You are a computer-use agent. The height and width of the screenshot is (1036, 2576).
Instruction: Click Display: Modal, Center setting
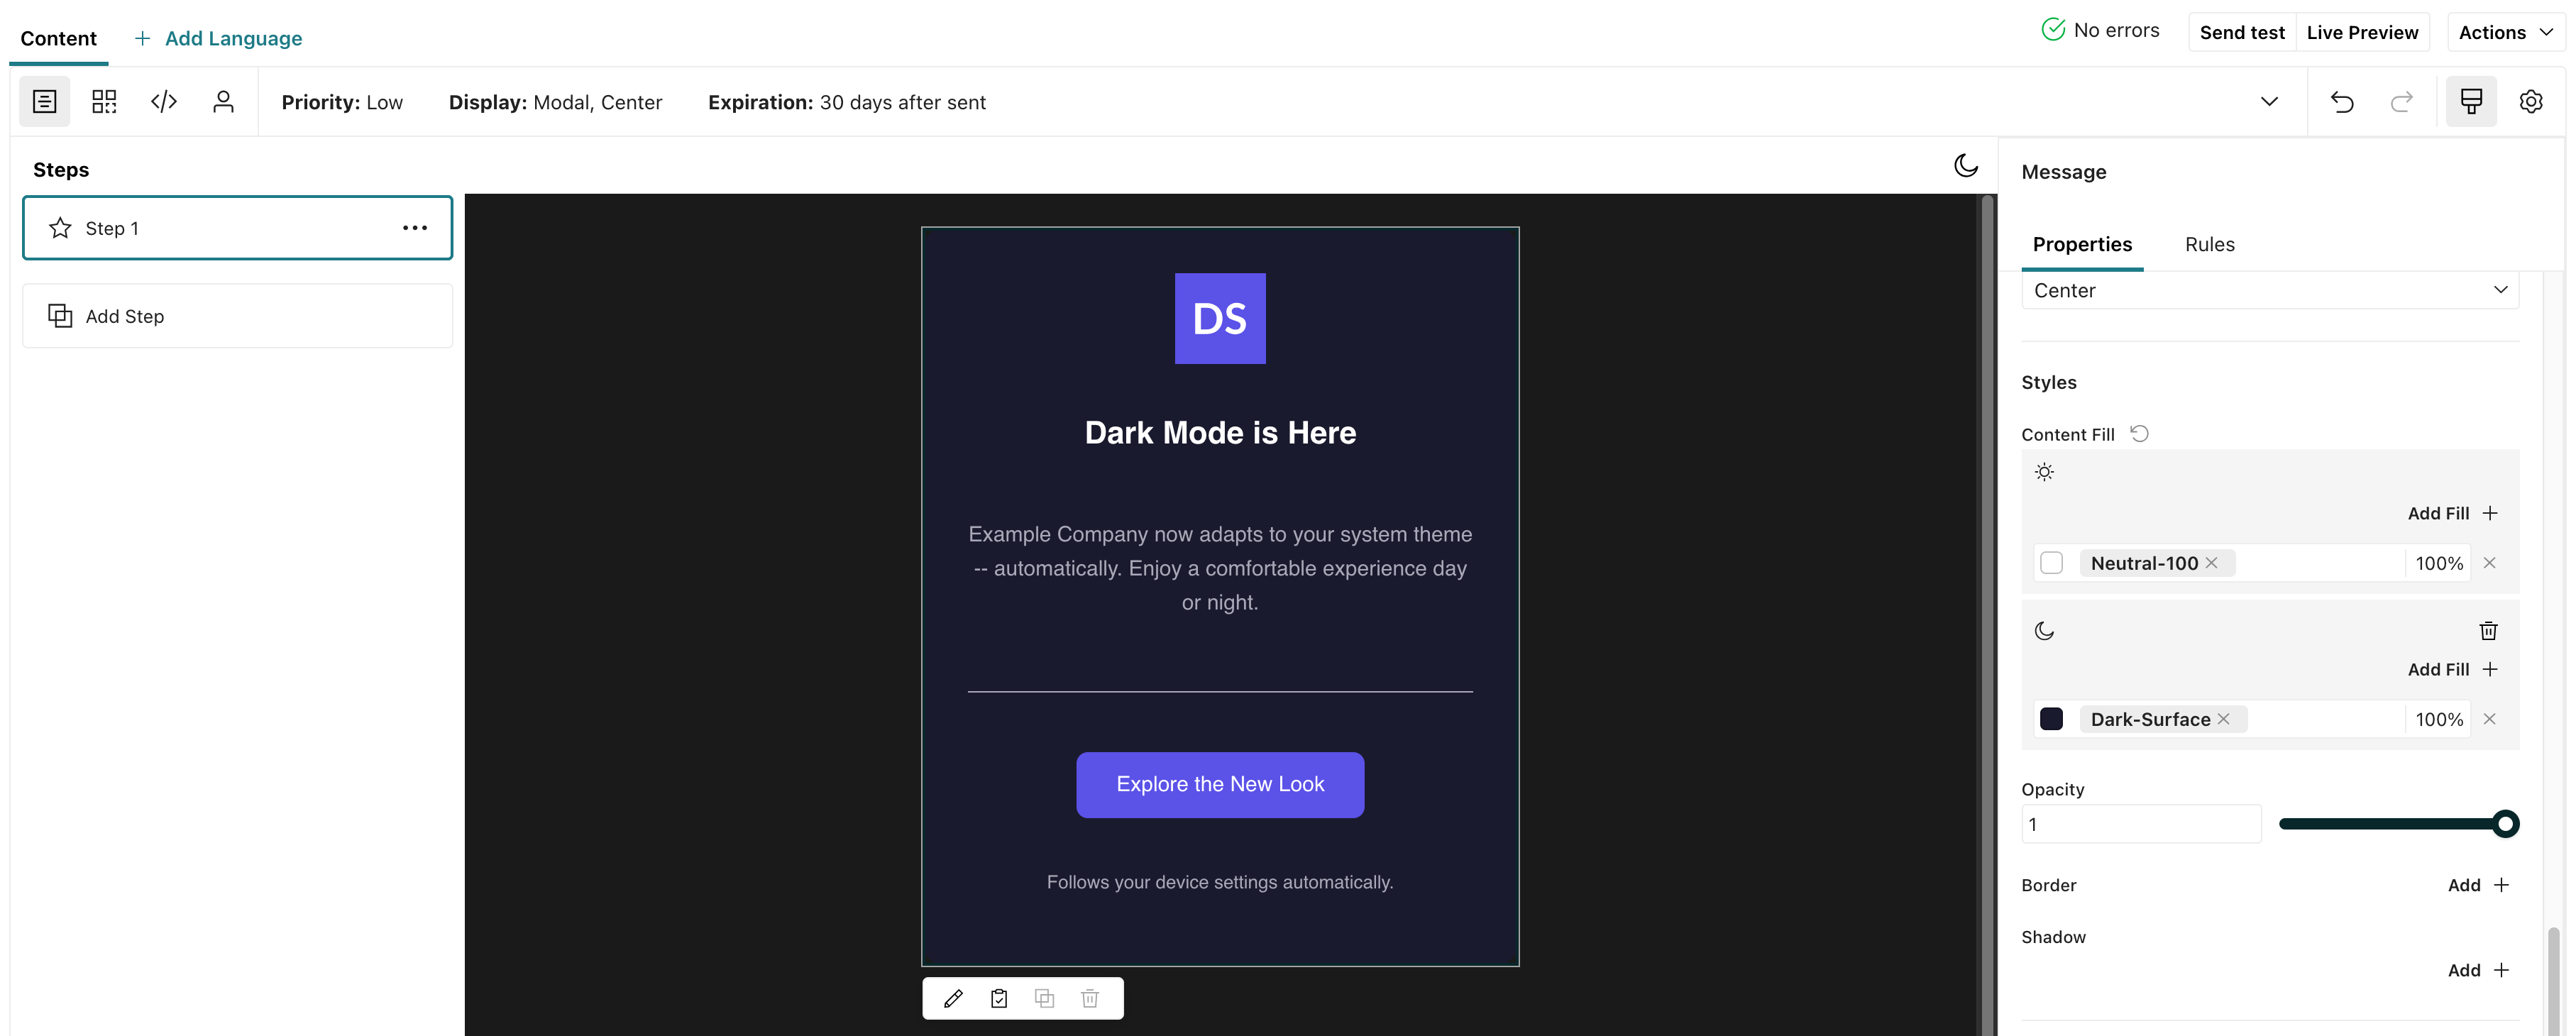pyautogui.click(x=555, y=102)
